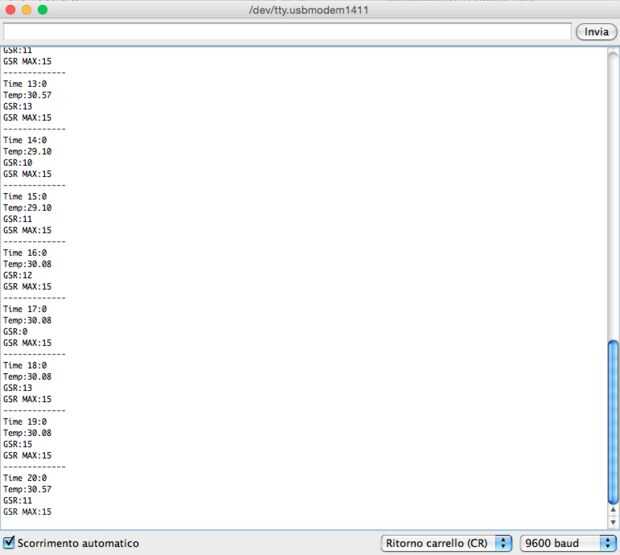Image resolution: width=620 pixels, height=555 pixels.
Task: Click the window title /dev/tty.usbmodem1411
Action: 308,10
